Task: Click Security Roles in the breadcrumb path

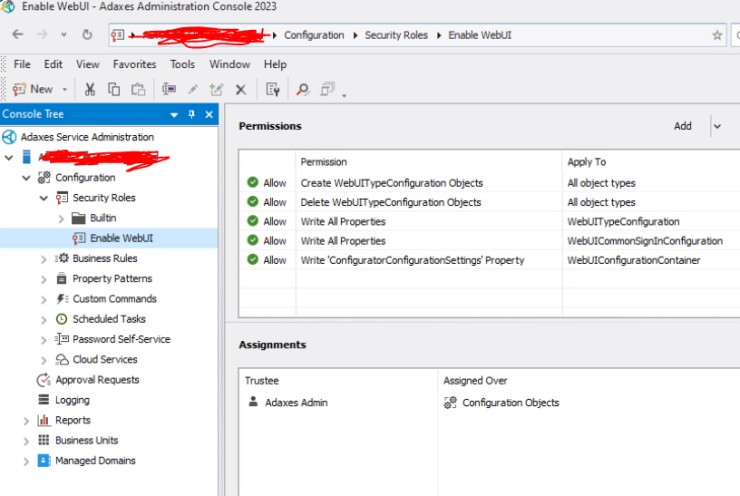Action: [396, 35]
